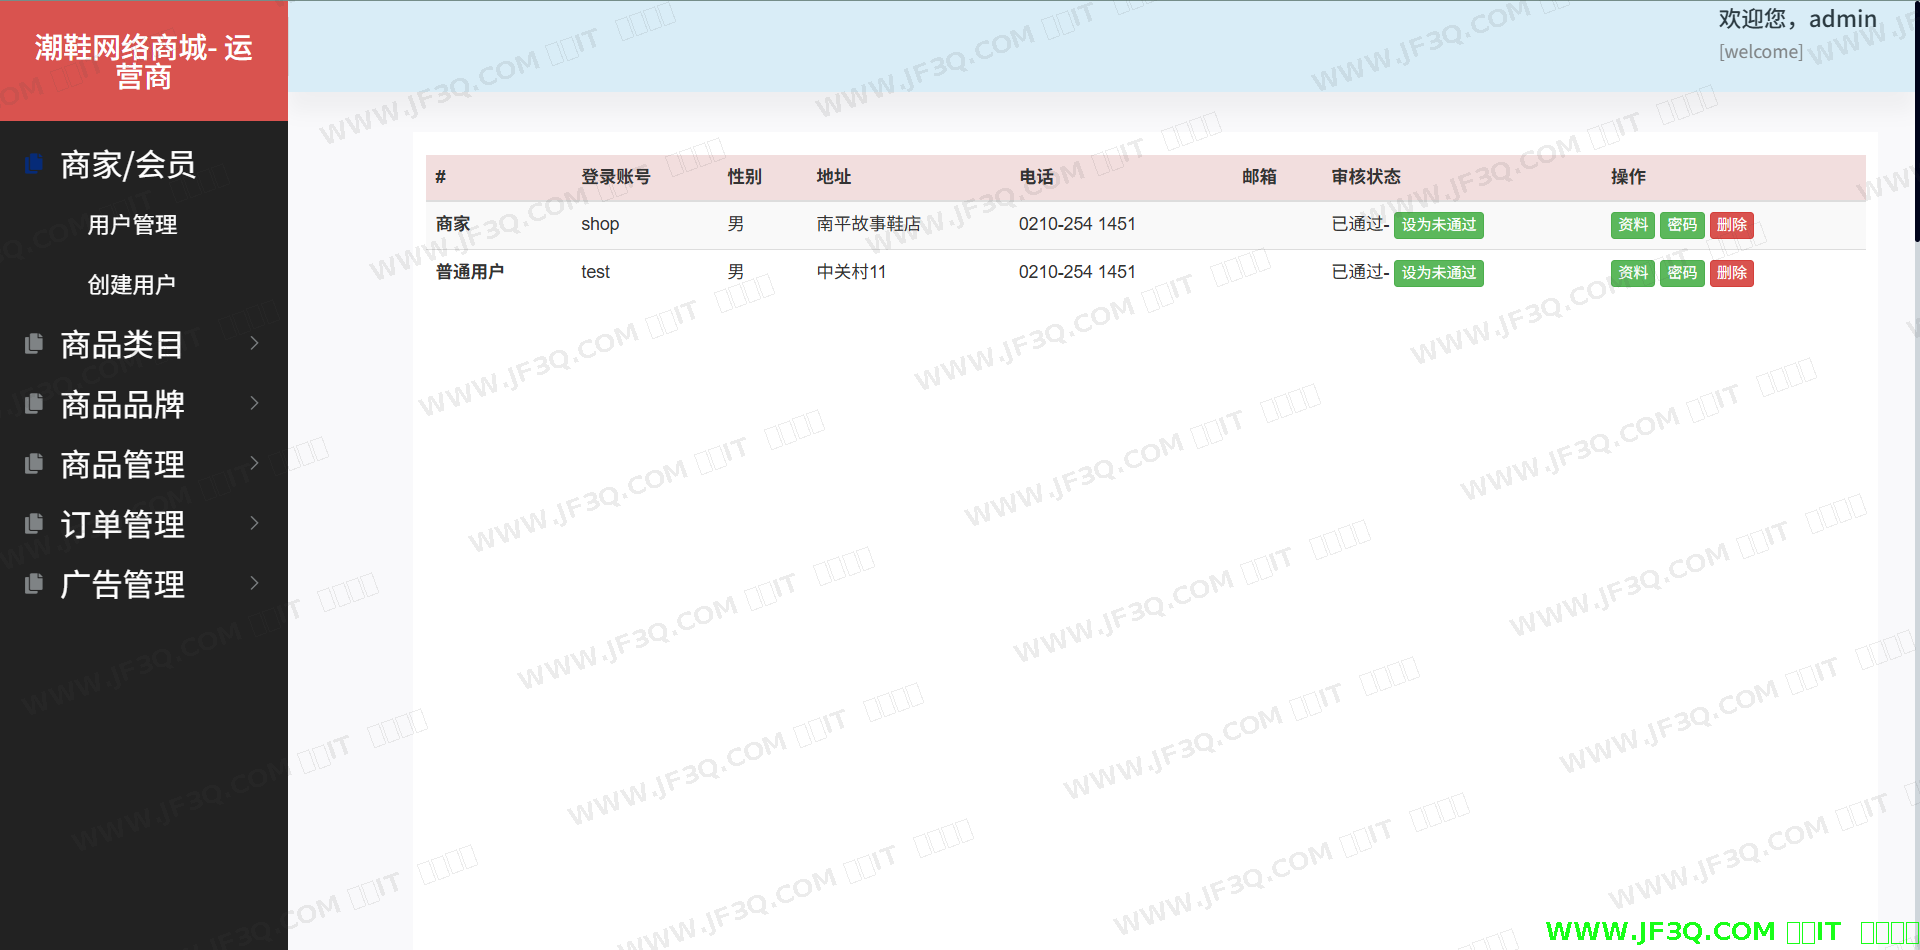Change 密码 for the shop account
The height and width of the screenshot is (950, 1920).
pyautogui.click(x=1682, y=225)
